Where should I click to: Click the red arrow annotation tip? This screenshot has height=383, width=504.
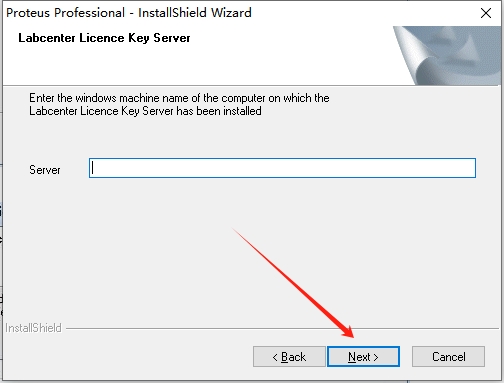[350, 334]
